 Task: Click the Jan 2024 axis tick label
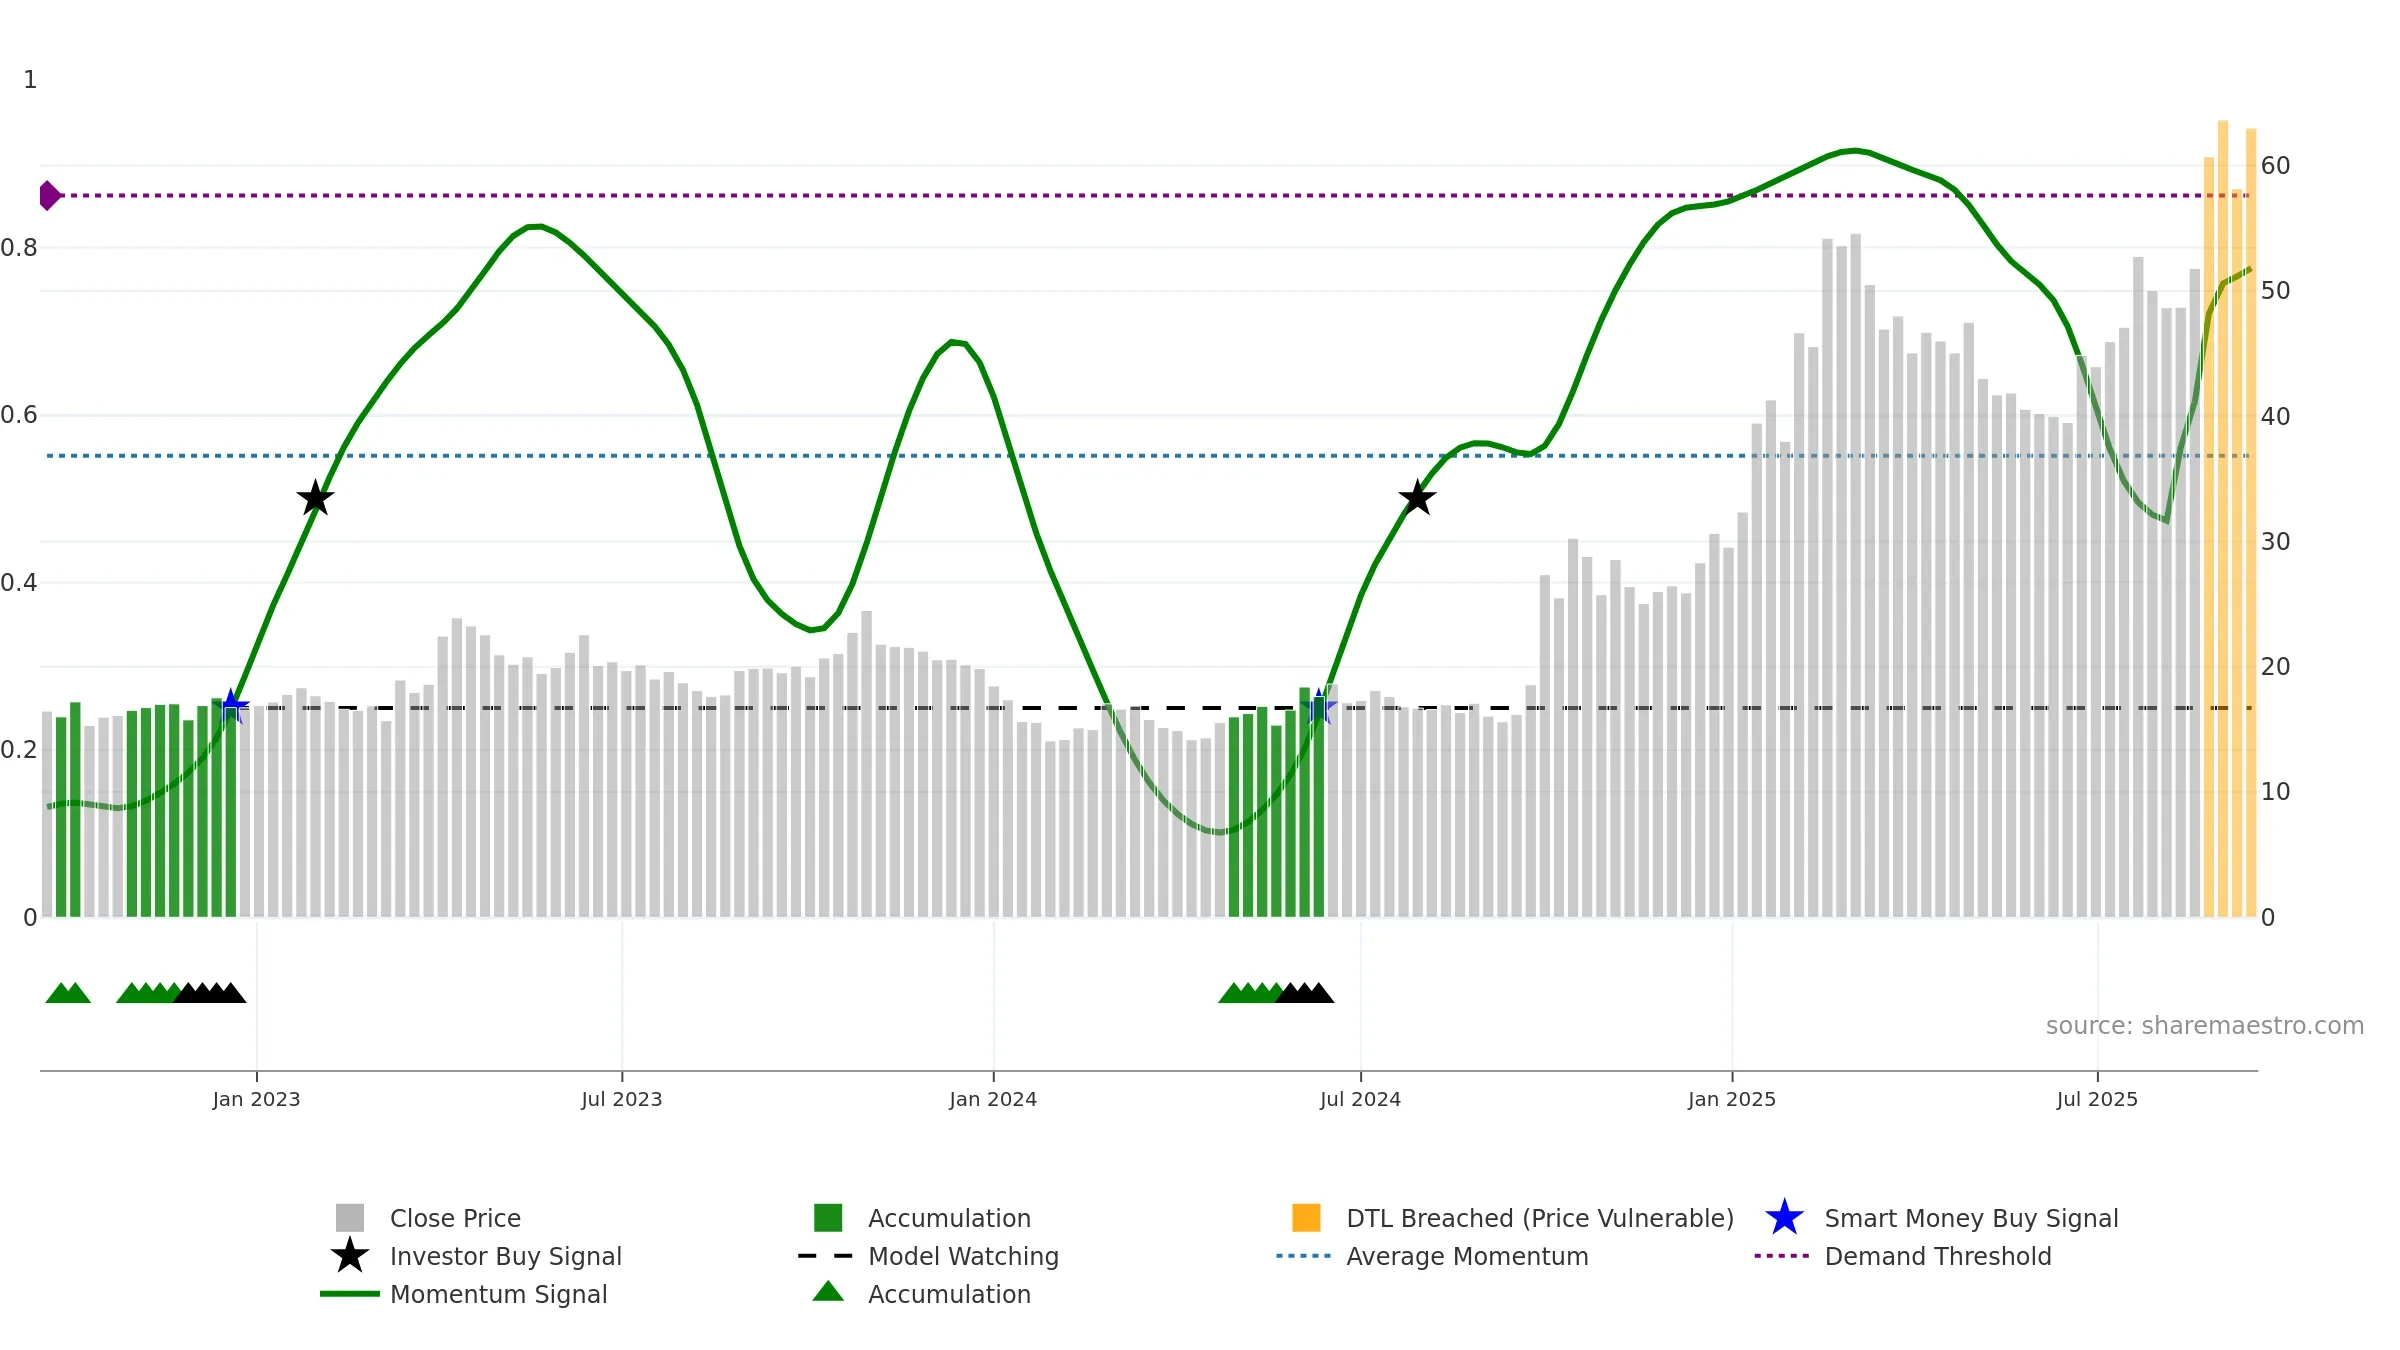click(x=993, y=1100)
